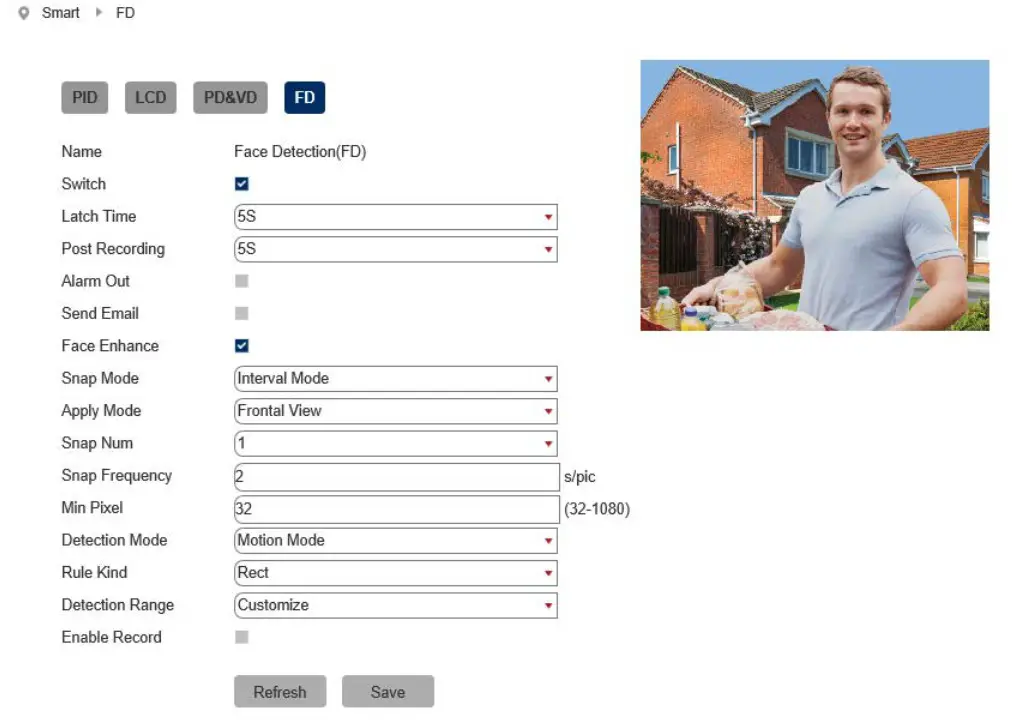
Task: Click the location pin icon beside Smart
Action: [24, 13]
